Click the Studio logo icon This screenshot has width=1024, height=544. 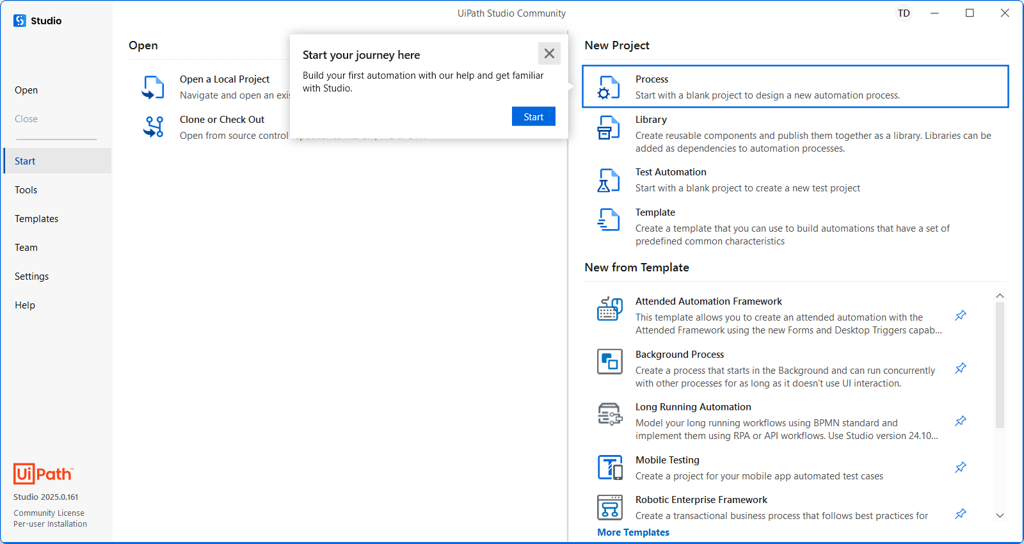click(20, 21)
